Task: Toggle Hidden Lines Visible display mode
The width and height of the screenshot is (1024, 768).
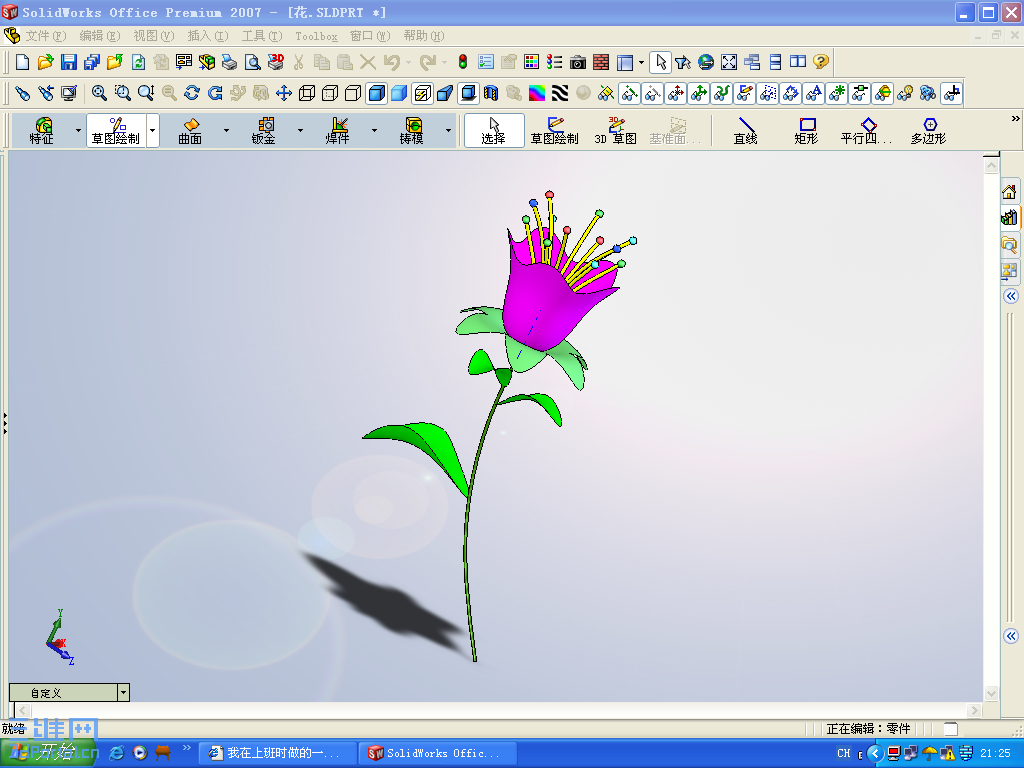Action: tap(328, 93)
